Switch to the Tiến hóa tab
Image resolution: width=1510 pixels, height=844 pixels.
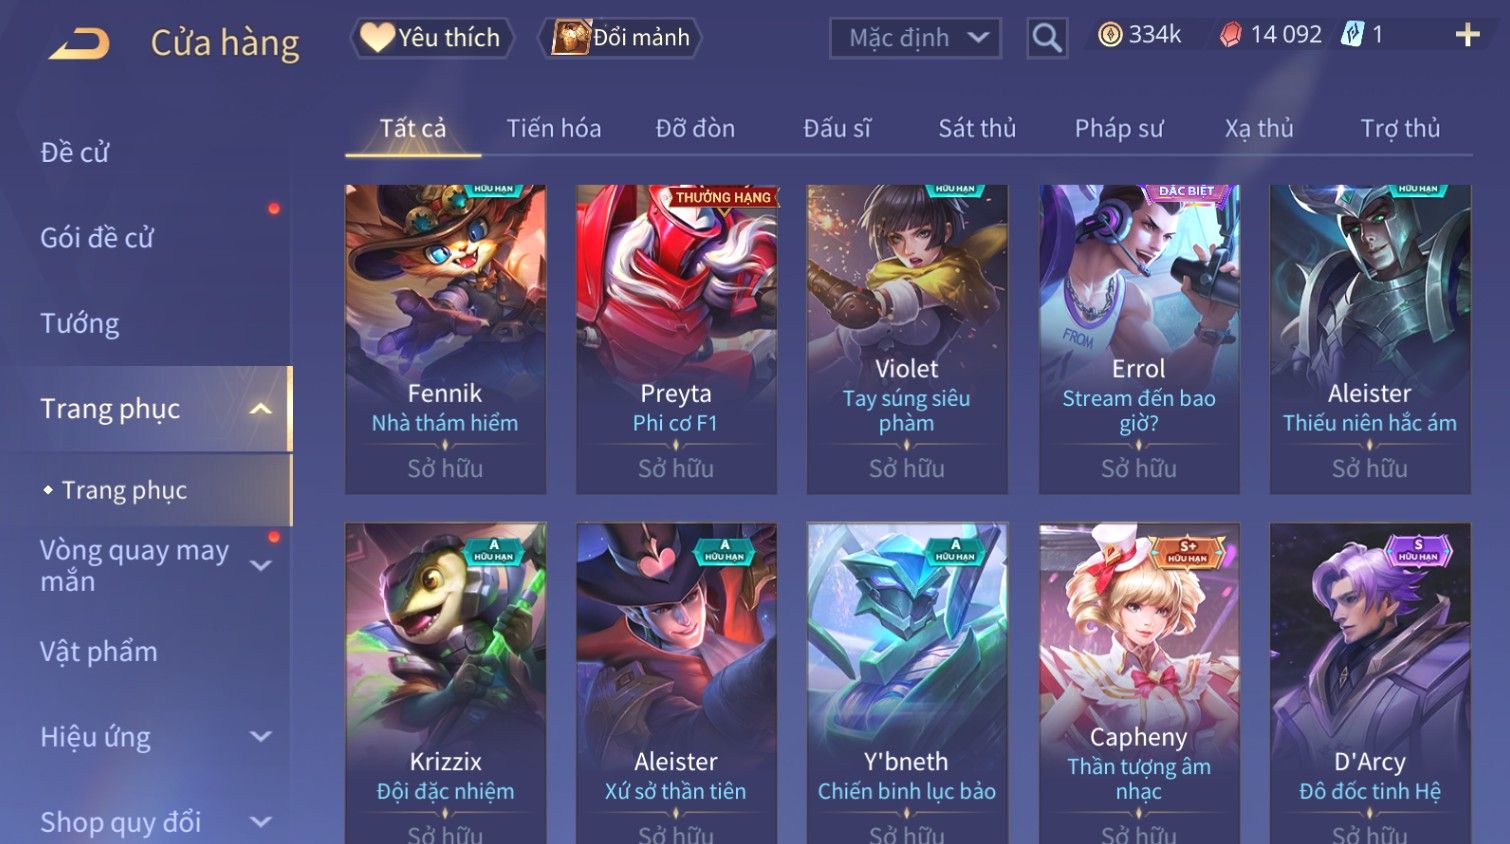(x=554, y=128)
